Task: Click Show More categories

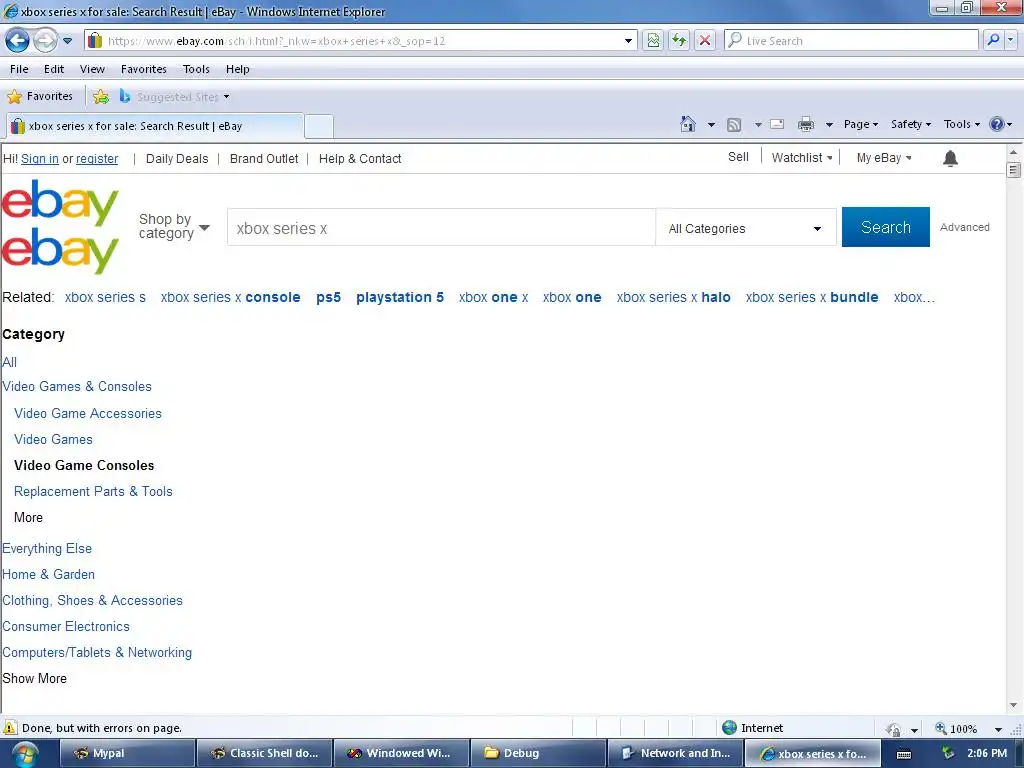Action: coord(34,679)
